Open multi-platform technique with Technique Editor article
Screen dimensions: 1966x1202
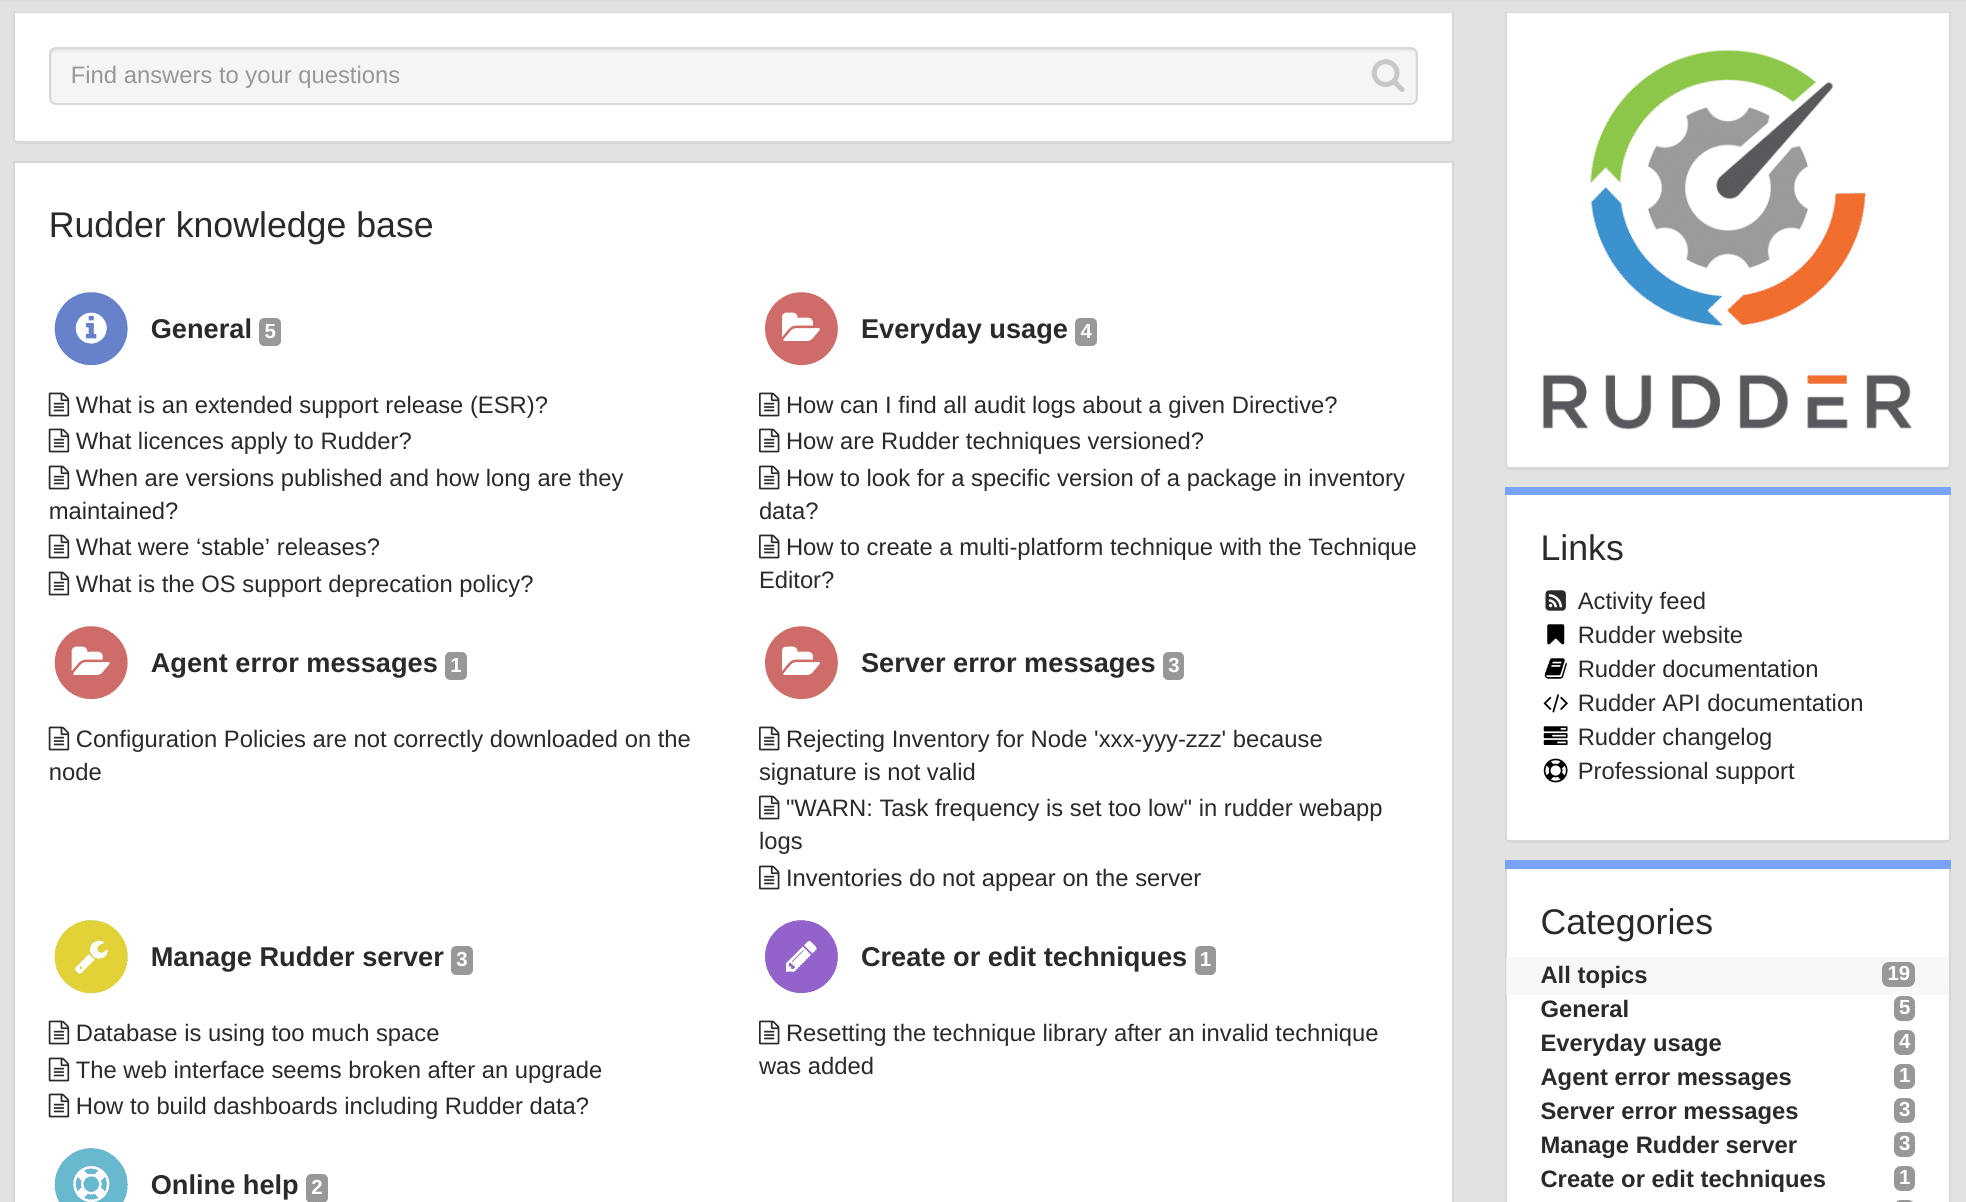coord(1088,563)
